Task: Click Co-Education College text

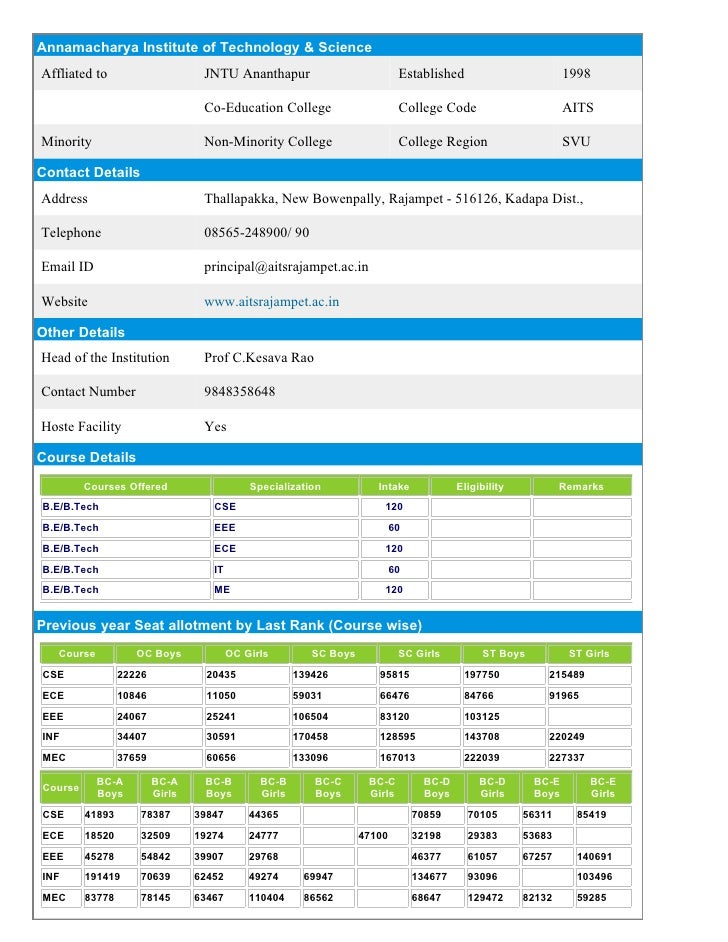Action: pyautogui.click(x=268, y=108)
